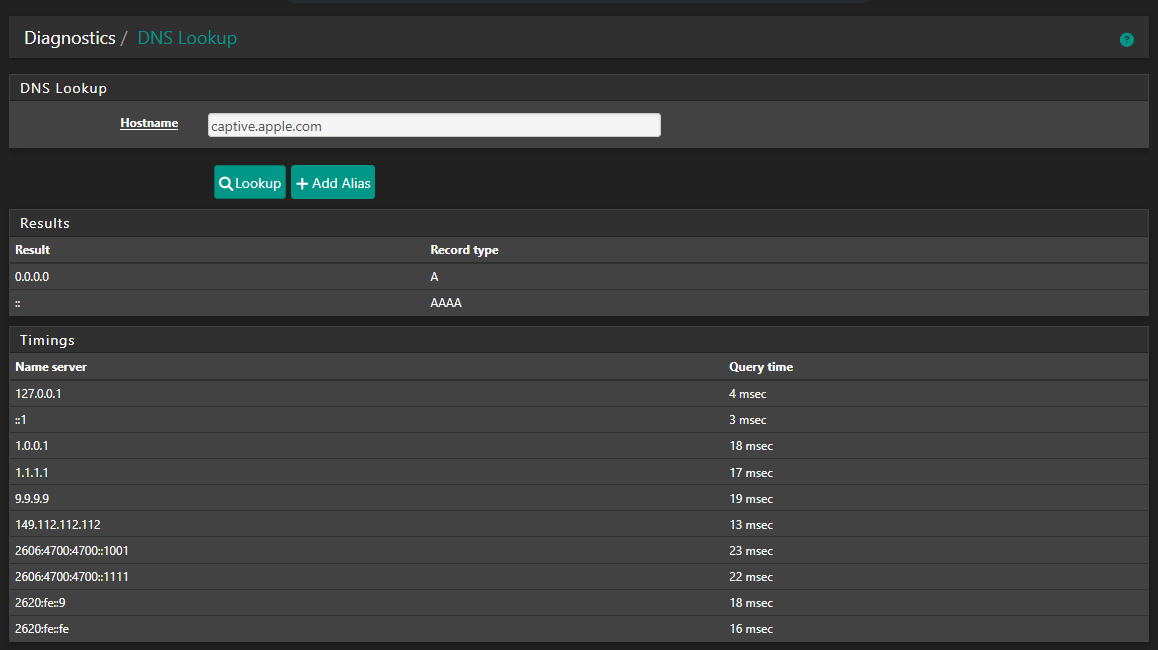Select the 1.1.1.1 name server entry

pyautogui.click(x=32, y=473)
